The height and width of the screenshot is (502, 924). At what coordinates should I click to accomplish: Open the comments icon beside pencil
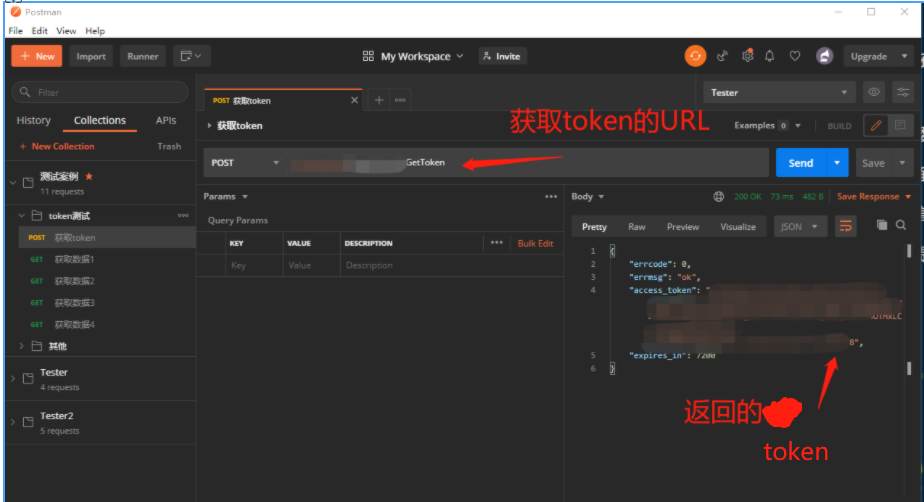click(900, 125)
